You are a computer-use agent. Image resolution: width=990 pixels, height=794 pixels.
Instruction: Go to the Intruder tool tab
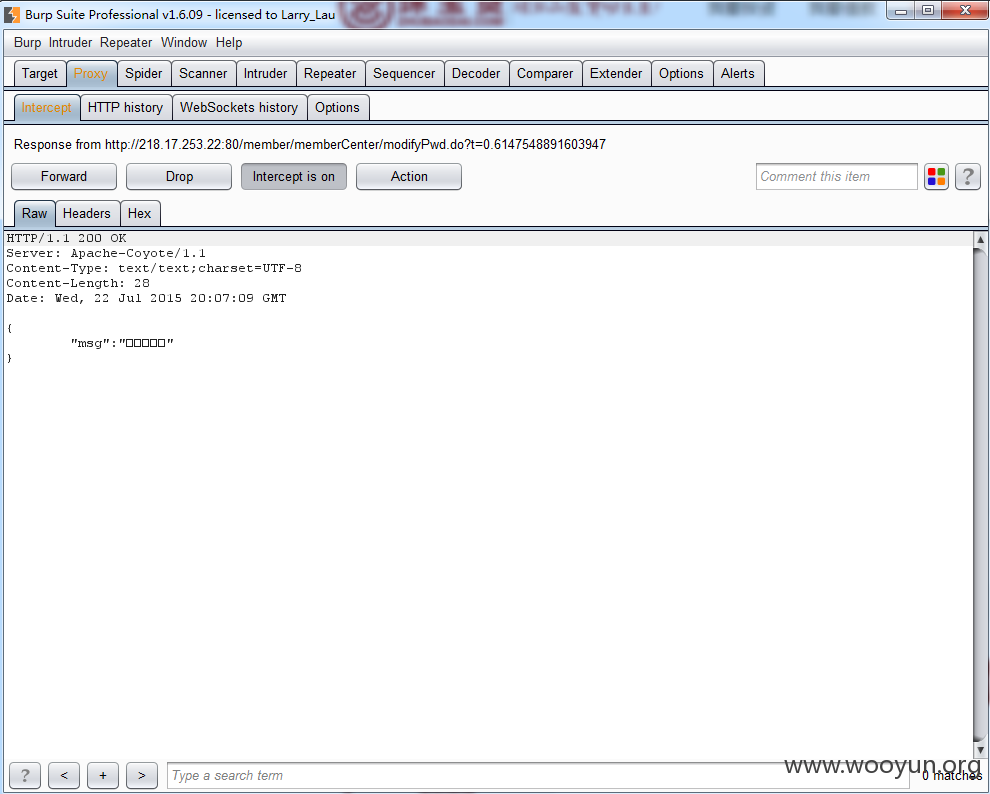[x=265, y=73]
